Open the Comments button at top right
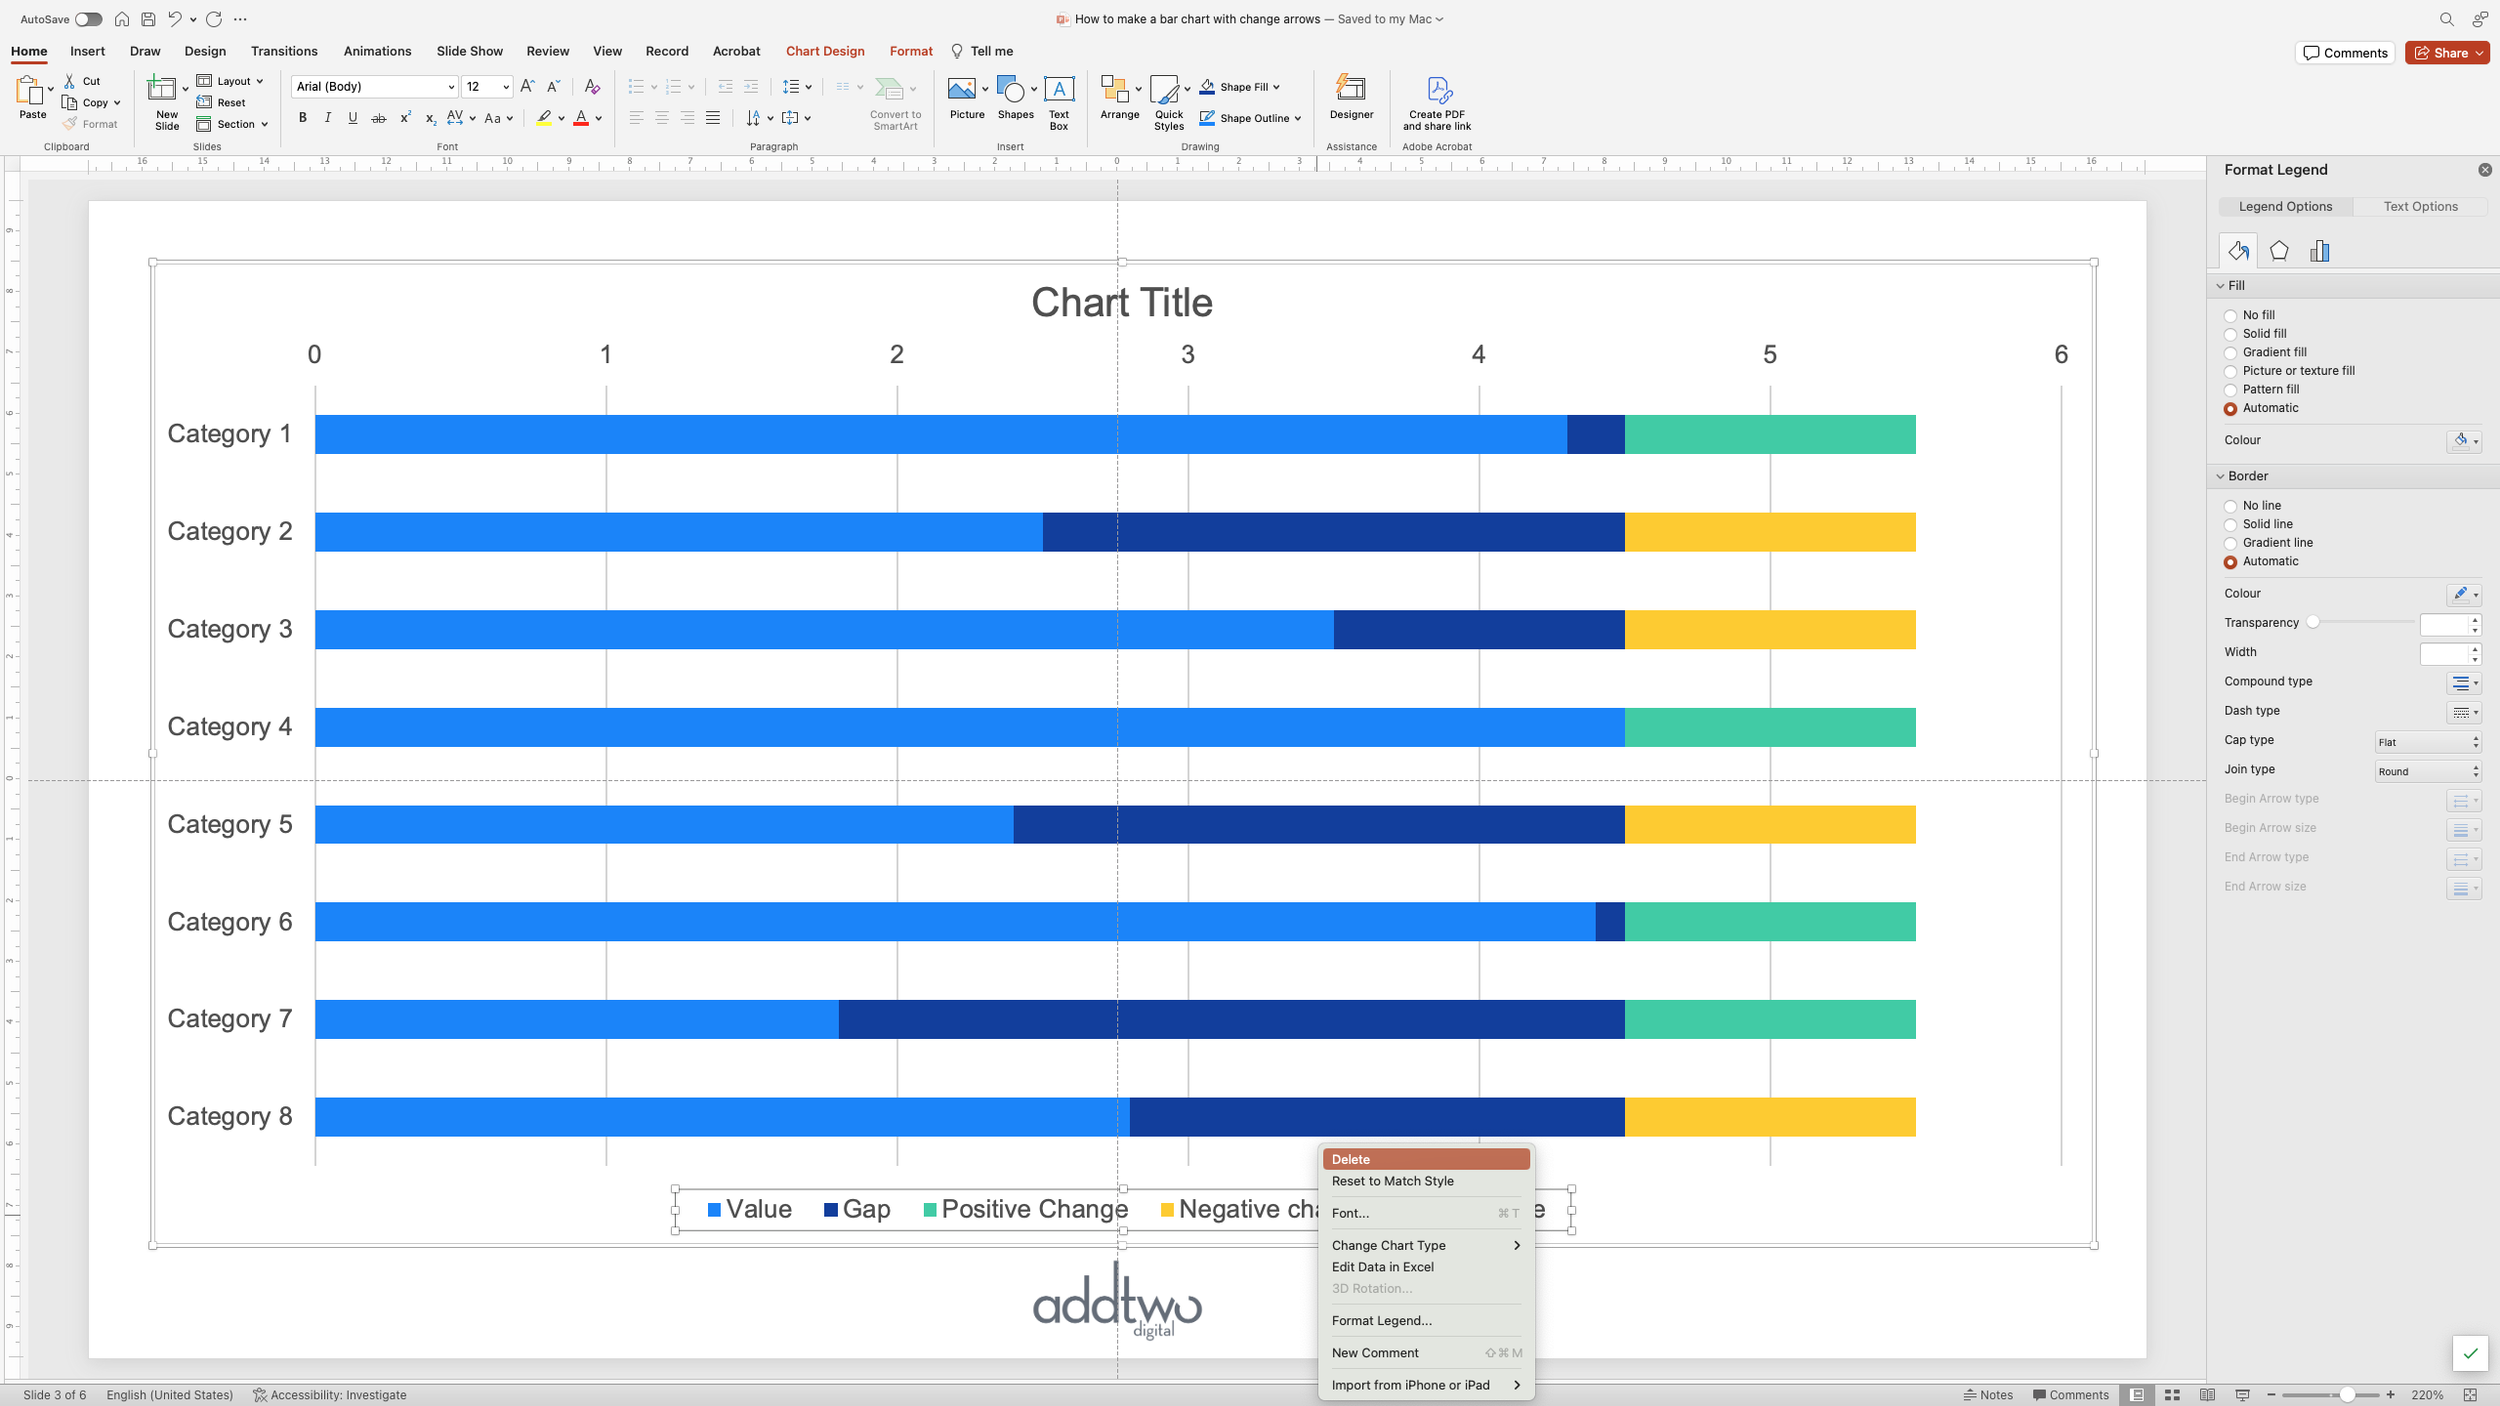This screenshot has width=2500, height=1406. click(2344, 53)
